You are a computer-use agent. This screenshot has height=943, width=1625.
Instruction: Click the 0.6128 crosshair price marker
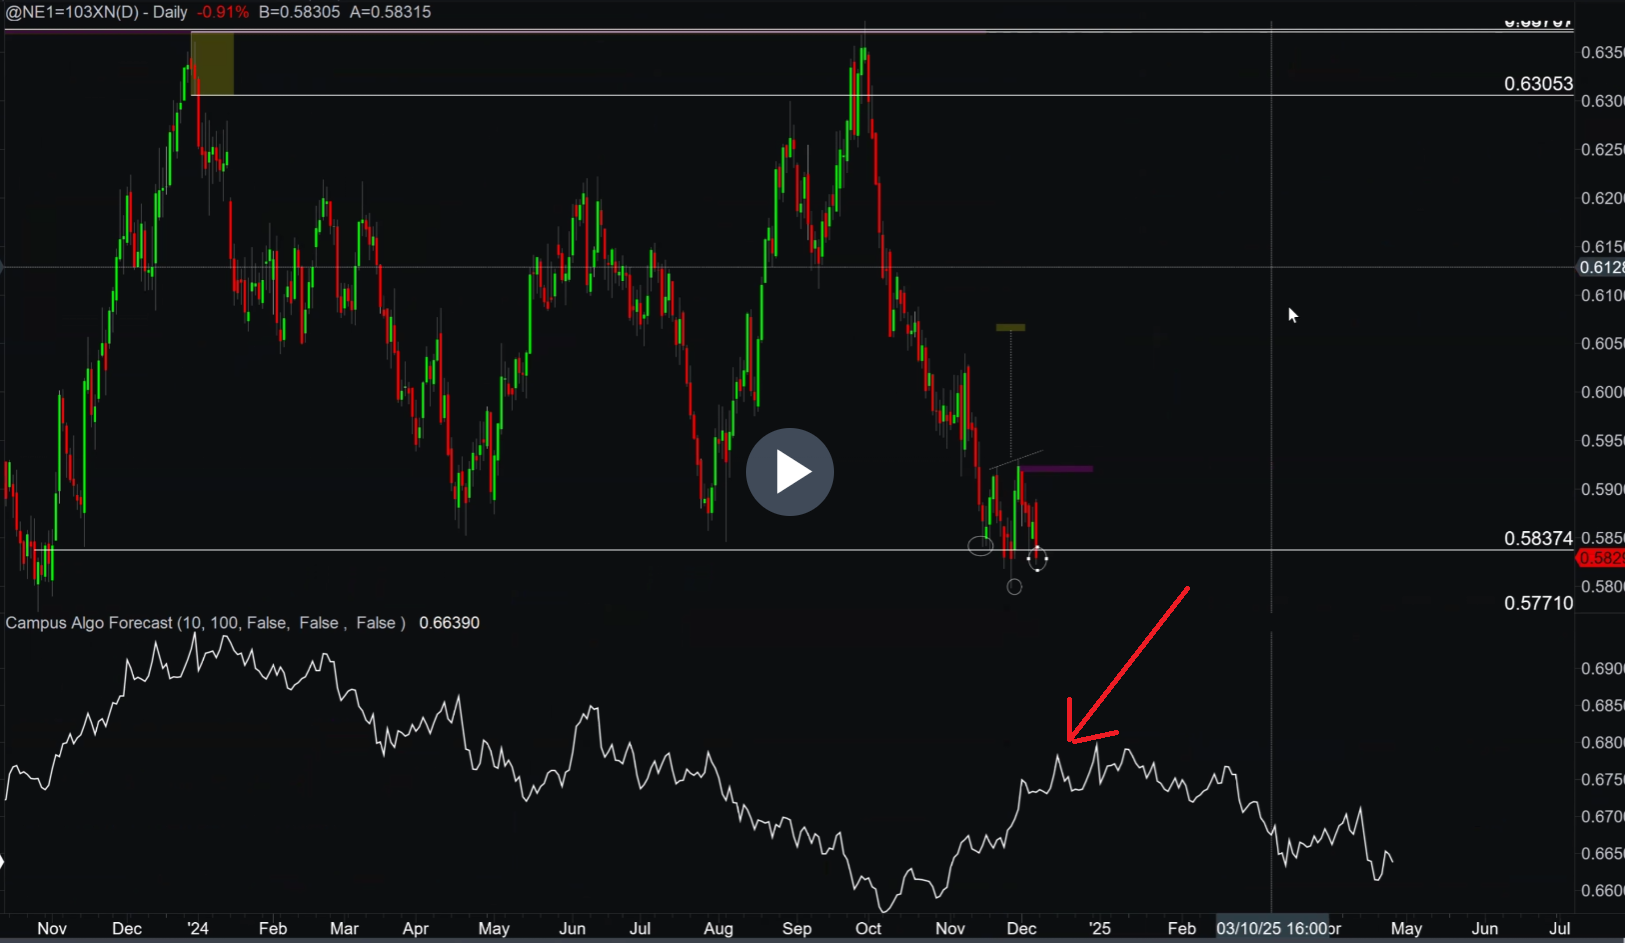click(1601, 267)
